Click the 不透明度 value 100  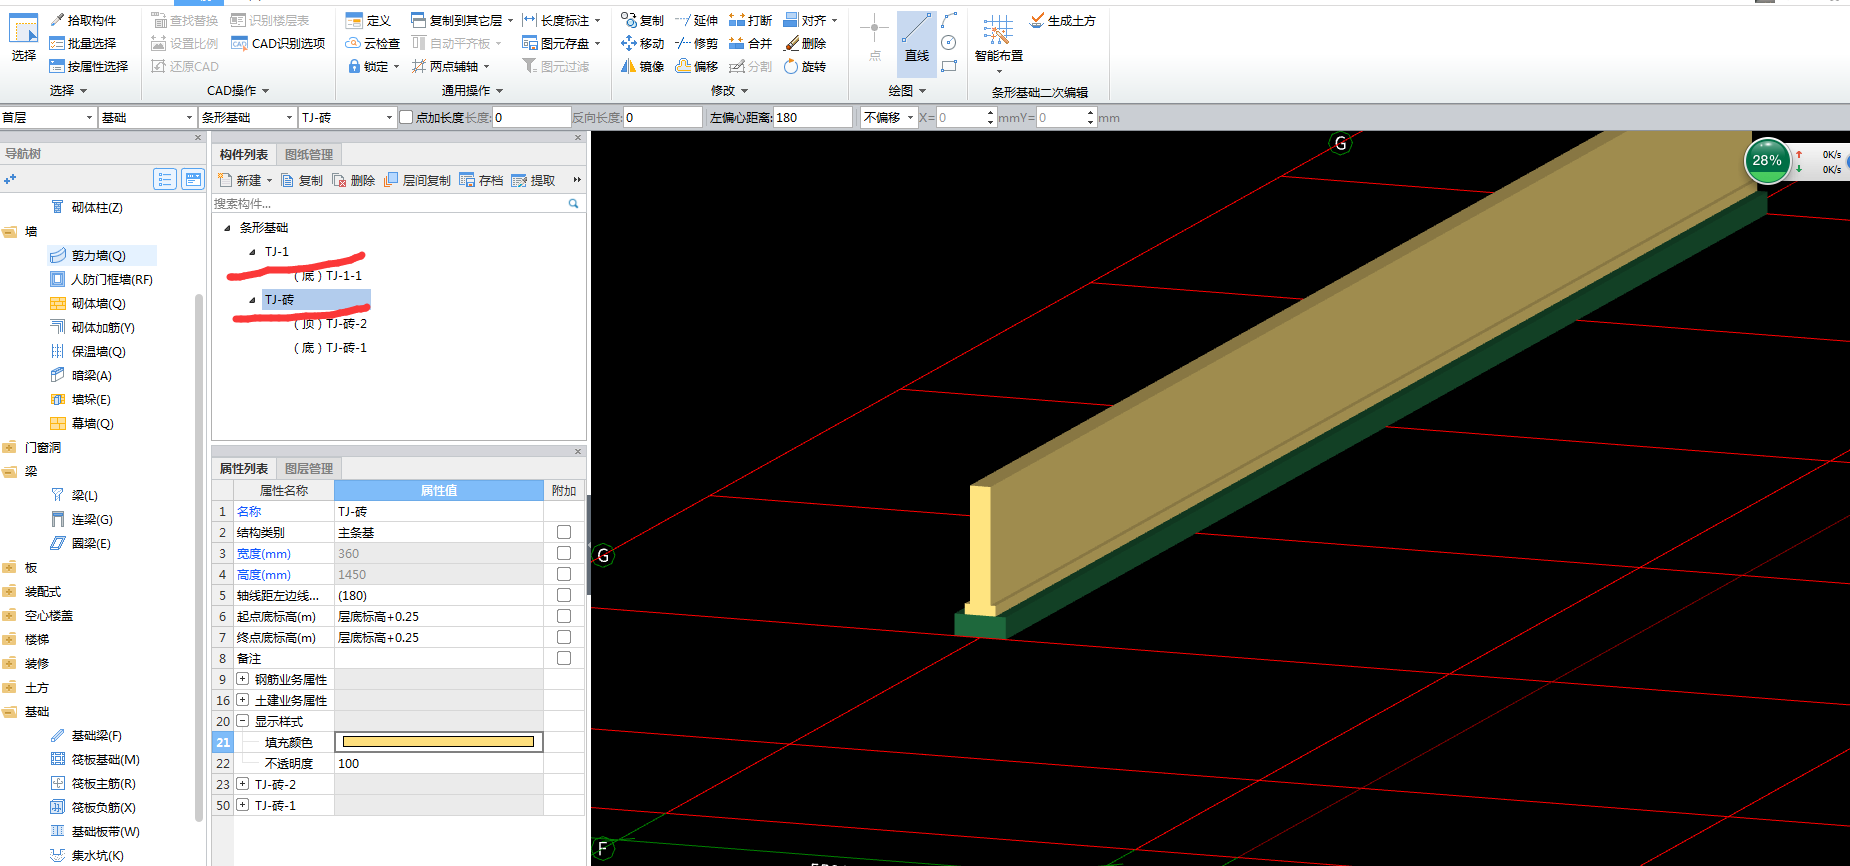coord(438,763)
